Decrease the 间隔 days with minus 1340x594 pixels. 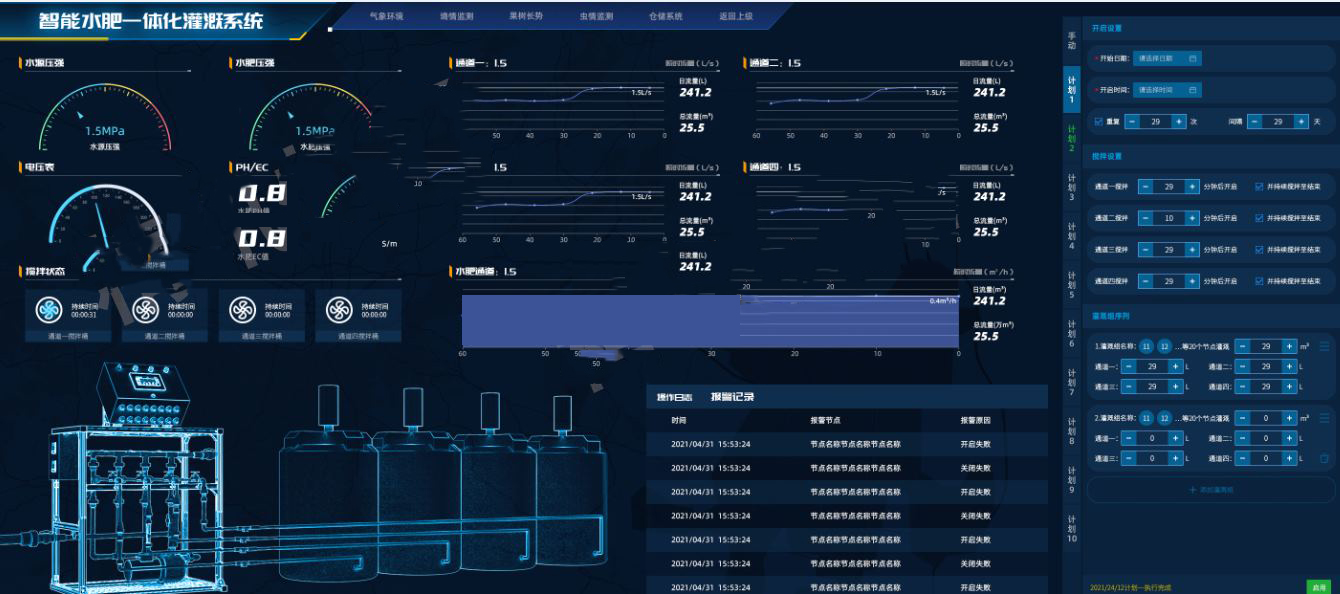coord(1255,121)
